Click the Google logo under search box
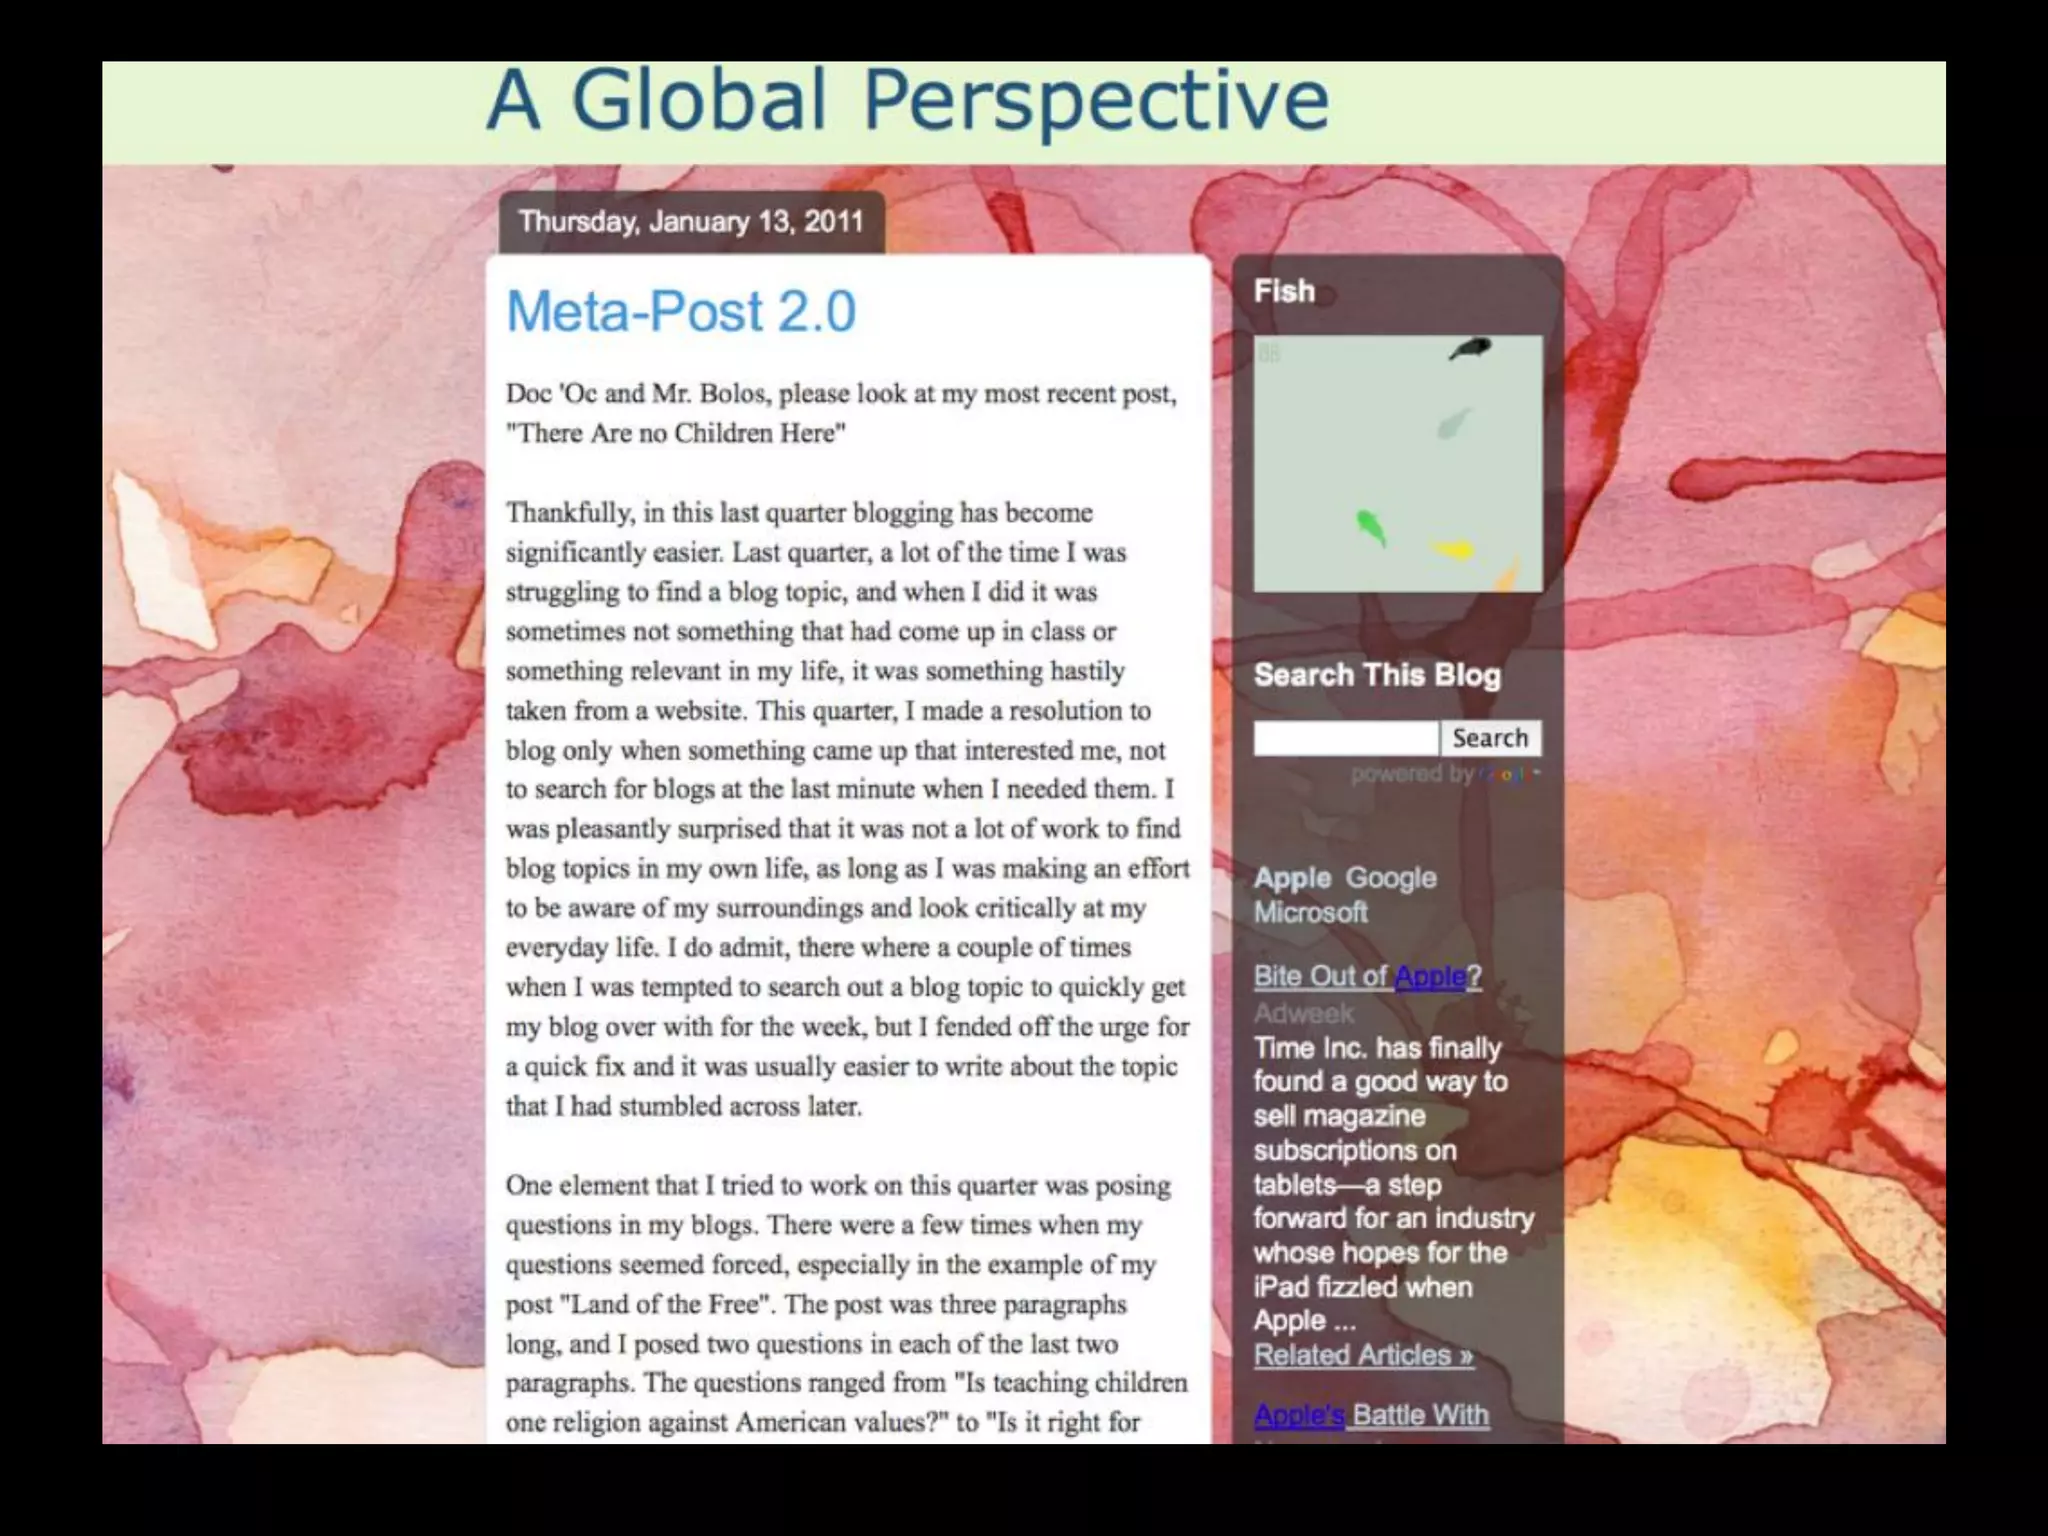The image size is (2048, 1536). coord(1503,774)
